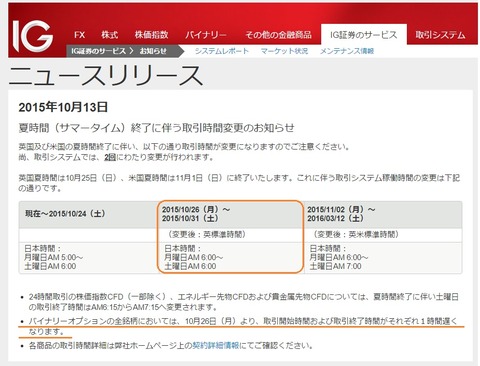
Task: Click the IG logo
Action: click(33, 36)
